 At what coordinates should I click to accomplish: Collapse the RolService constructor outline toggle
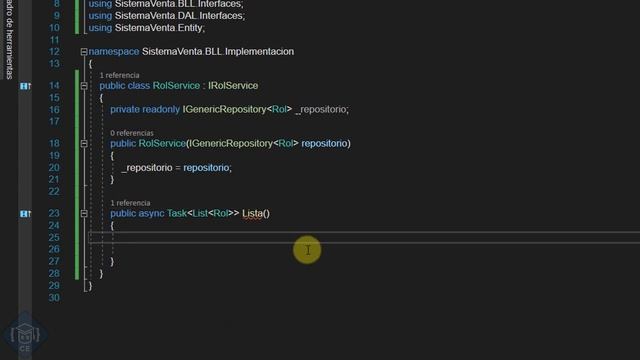point(84,144)
